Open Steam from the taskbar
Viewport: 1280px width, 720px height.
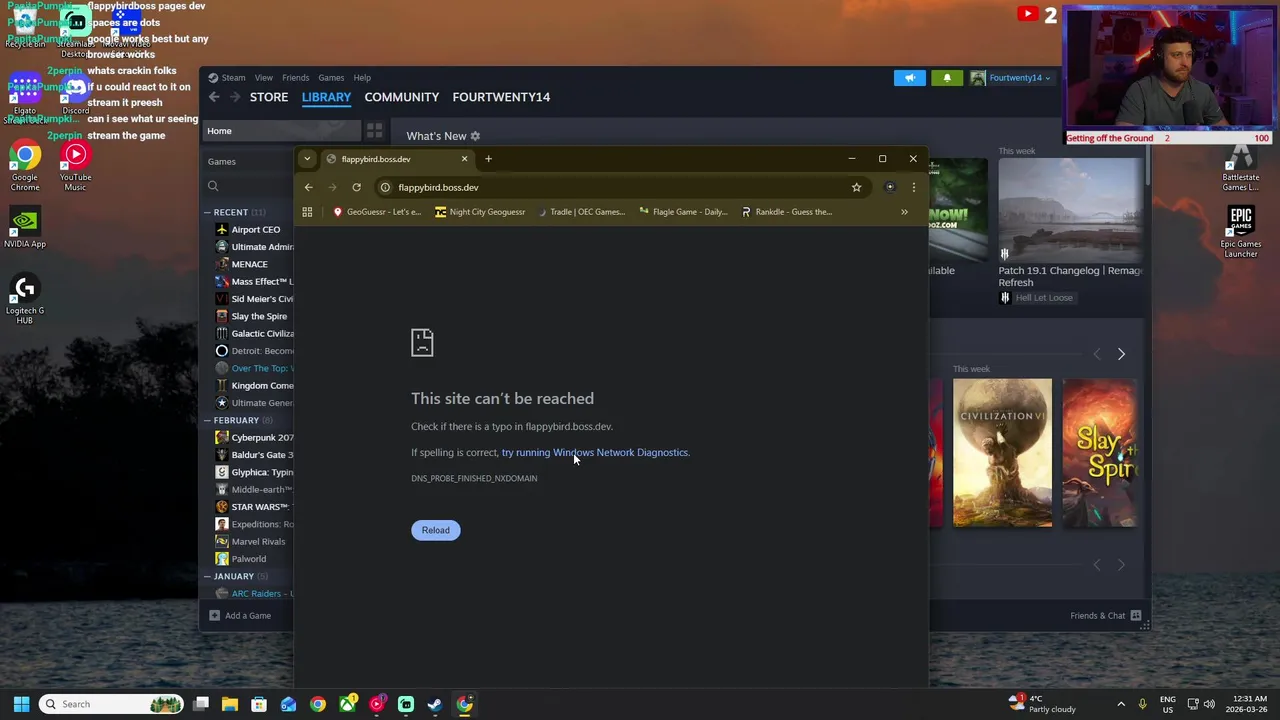pos(435,704)
